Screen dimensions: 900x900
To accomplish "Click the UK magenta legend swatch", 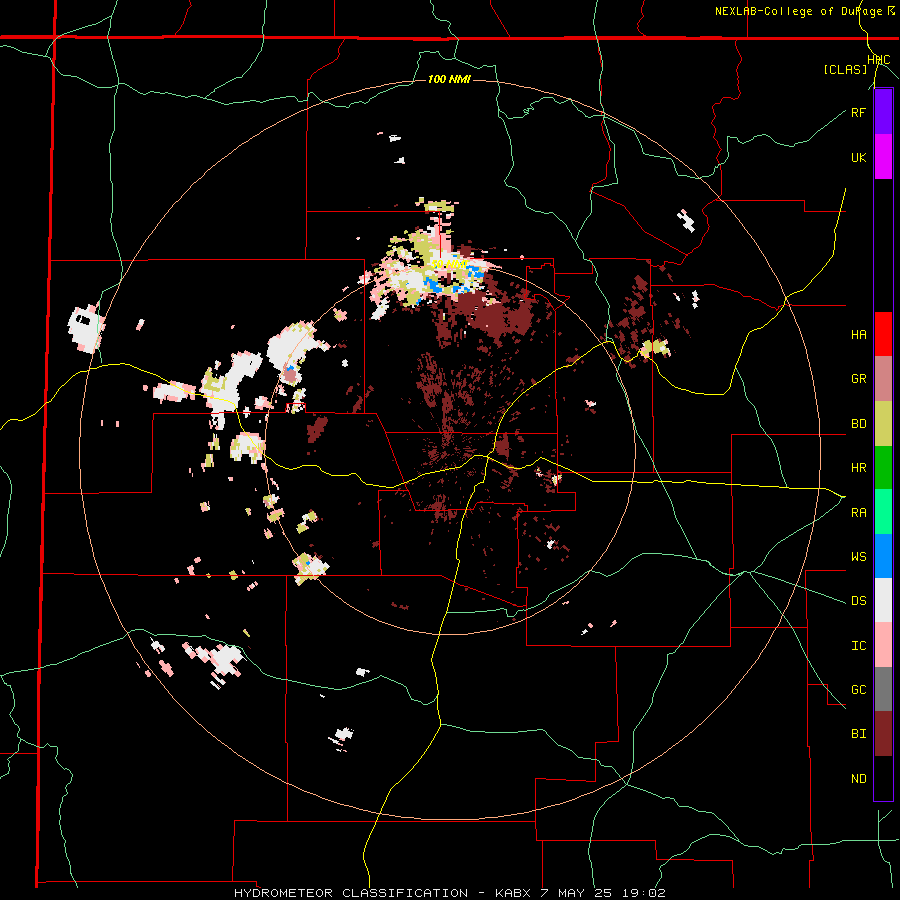I will pyautogui.click(x=883, y=157).
